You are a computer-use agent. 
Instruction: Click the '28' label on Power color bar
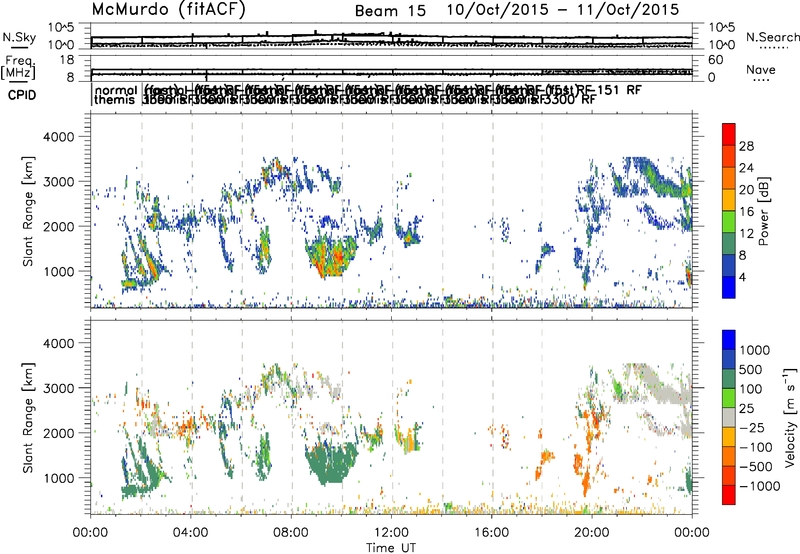(746, 146)
